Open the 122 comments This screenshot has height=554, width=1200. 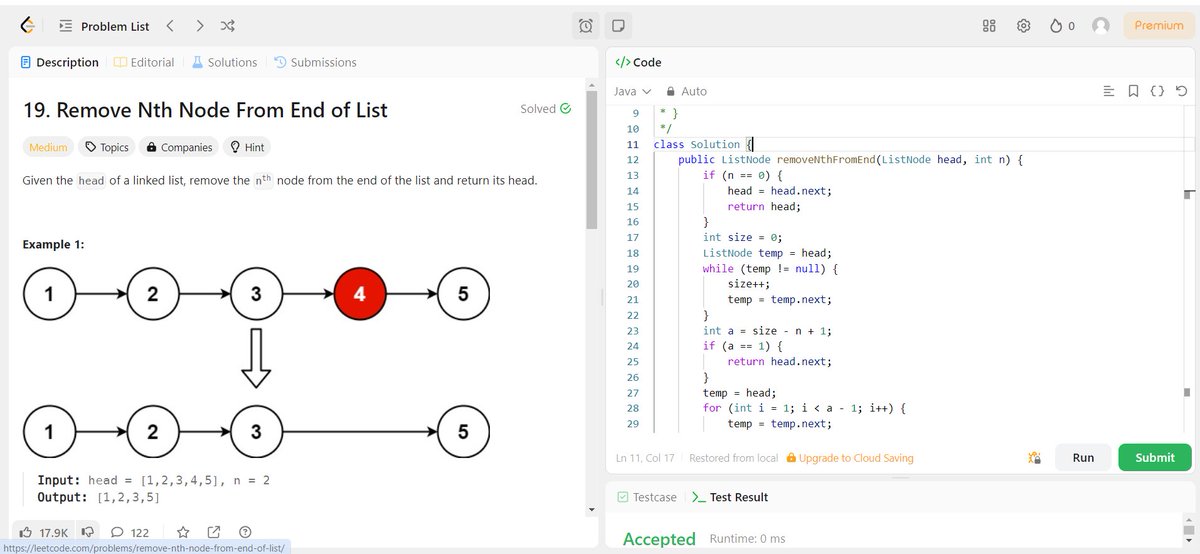(130, 532)
